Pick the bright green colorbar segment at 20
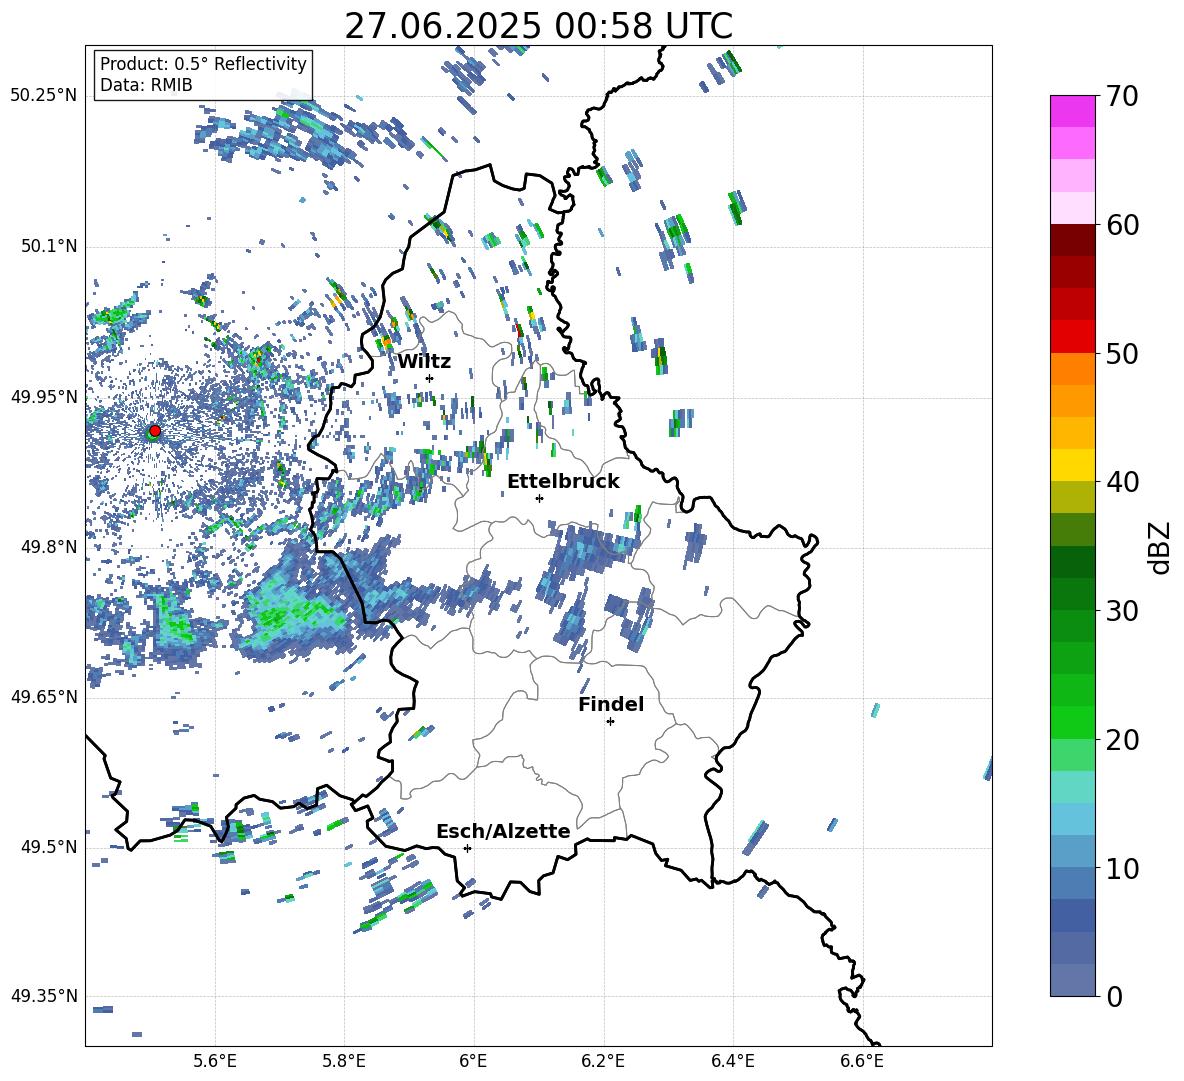Viewport: 1184px width, 1081px height. click(x=1072, y=722)
